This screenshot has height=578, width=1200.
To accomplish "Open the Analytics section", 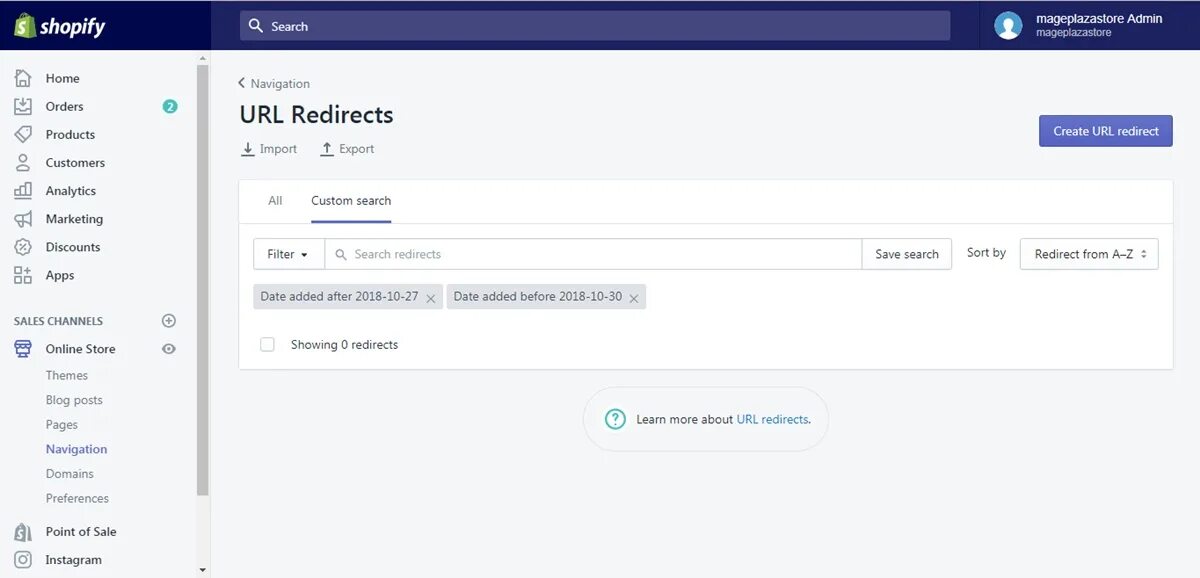I will (x=71, y=190).
